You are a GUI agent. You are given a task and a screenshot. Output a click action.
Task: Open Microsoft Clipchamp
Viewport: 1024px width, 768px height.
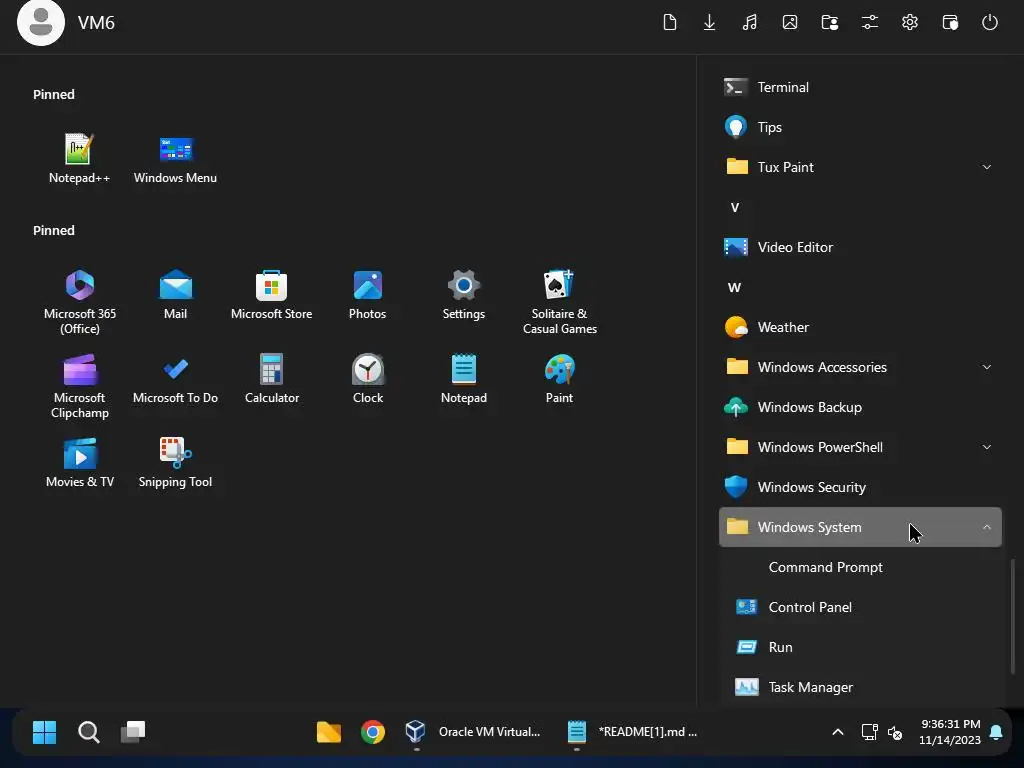(x=80, y=386)
